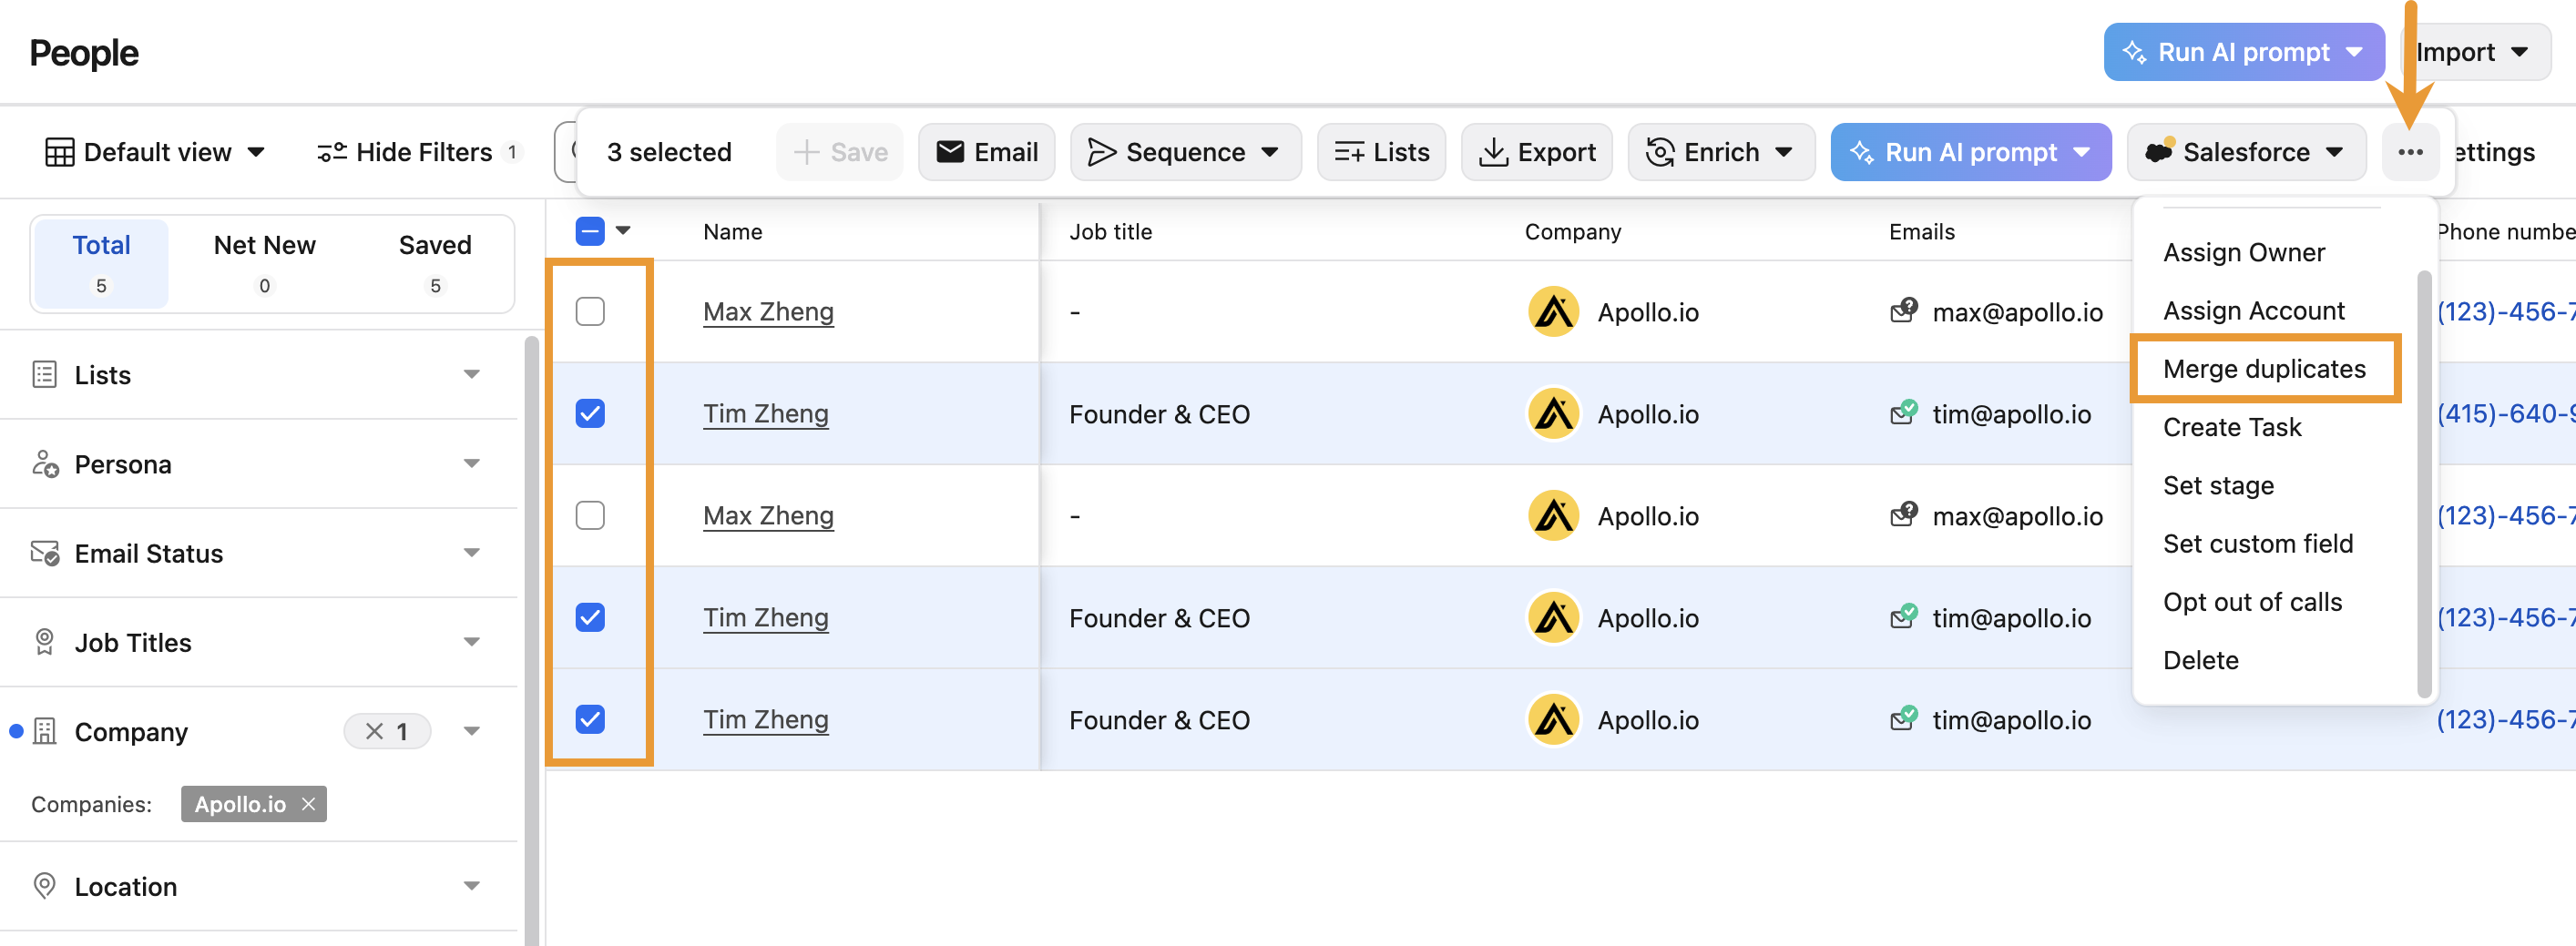Toggle the select-all header checkbox

(590, 231)
